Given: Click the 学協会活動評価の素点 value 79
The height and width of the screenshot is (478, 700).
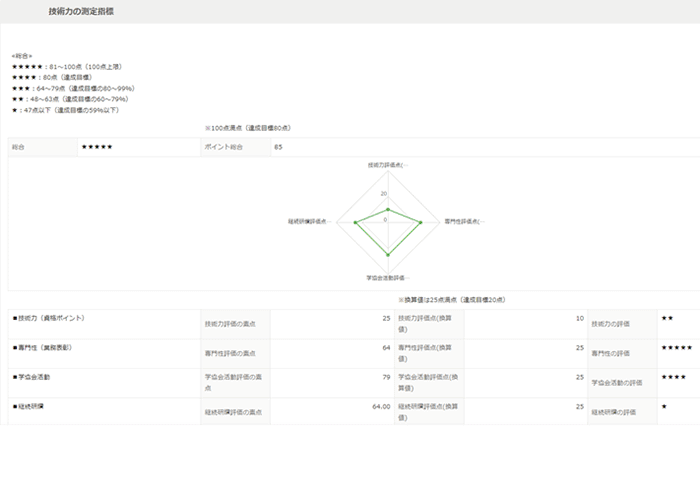Looking at the screenshot, I should (x=385, y=377).
